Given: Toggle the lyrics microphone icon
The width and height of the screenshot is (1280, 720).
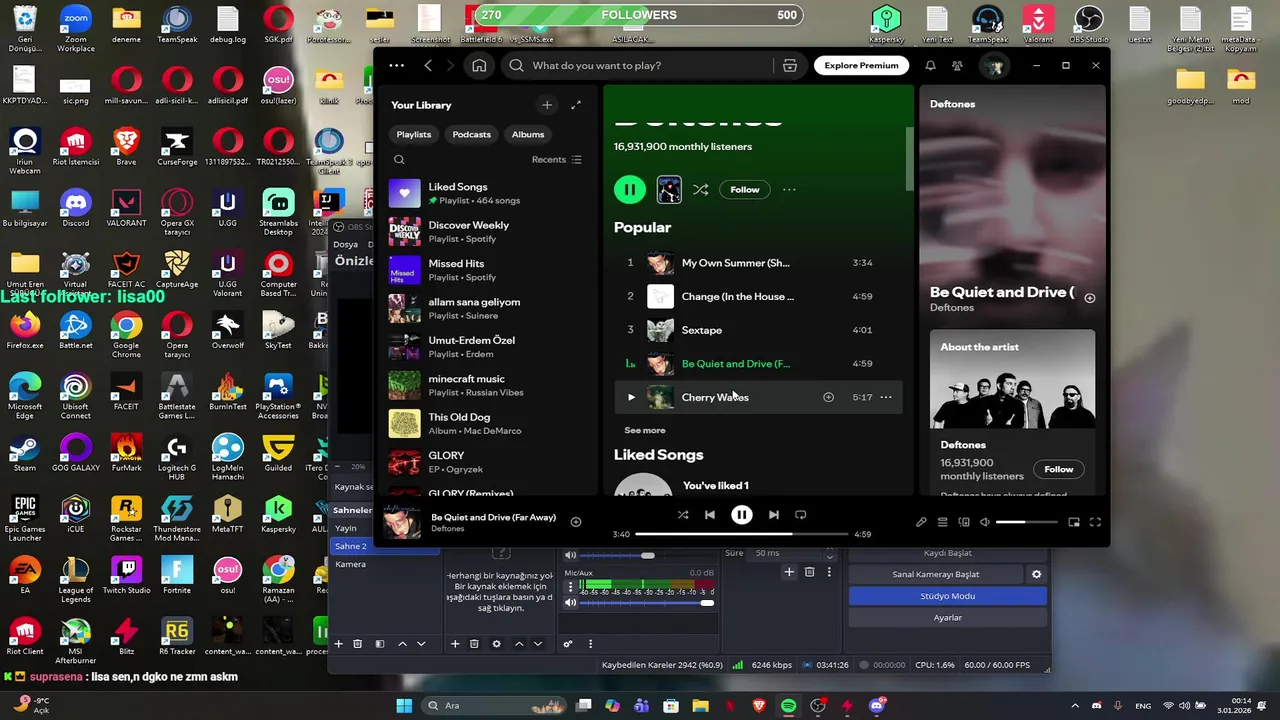Looking at the screenshot, I should (x=921, y=522).
